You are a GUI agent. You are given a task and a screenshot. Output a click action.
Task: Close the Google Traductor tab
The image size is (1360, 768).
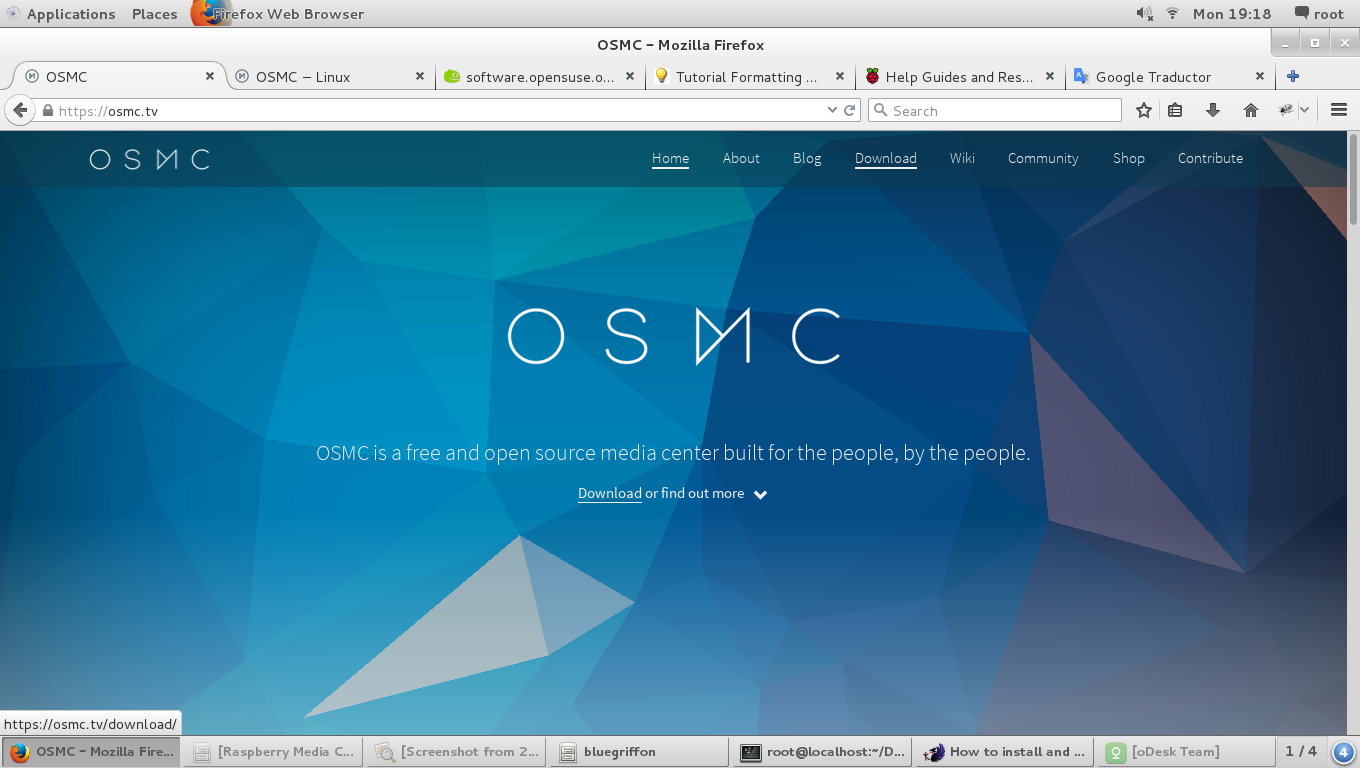click(x=1260, y=76)
